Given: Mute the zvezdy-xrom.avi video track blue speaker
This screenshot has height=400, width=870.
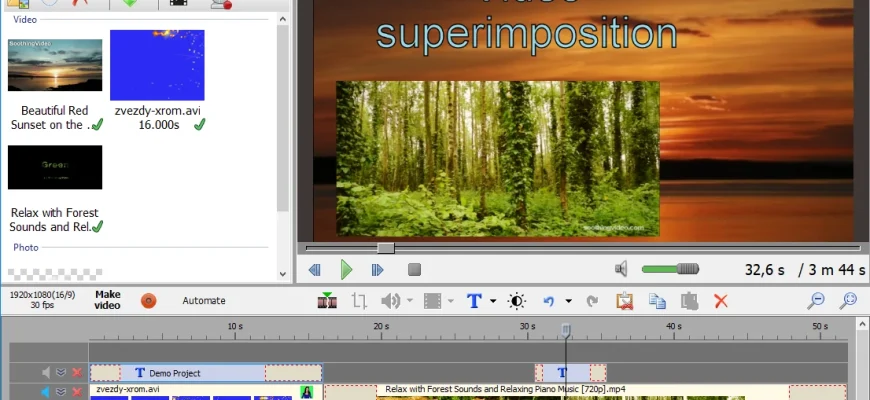Looking at the screenshot, I should pos(46,392).
